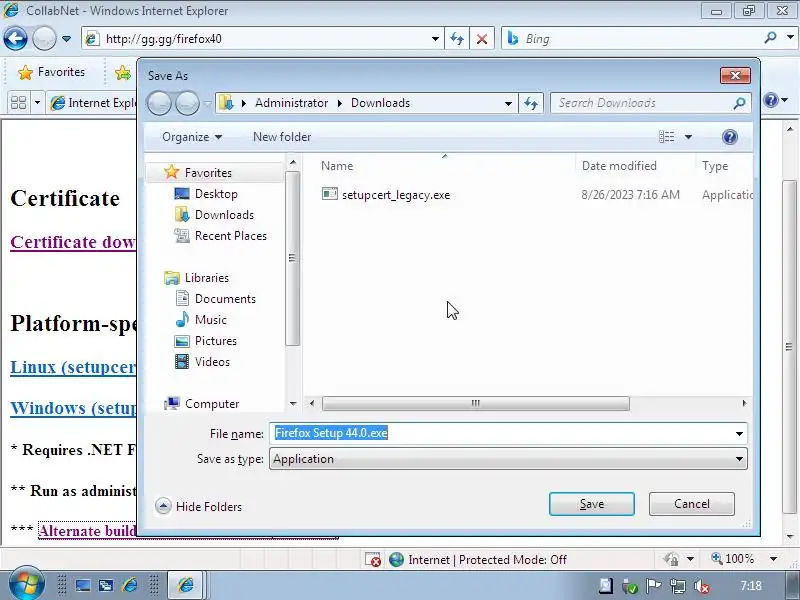Select Favorites group in navigation pane
The width and height of the screenshot is (800, 600).
pyautogui.click(x=208, y=173)
